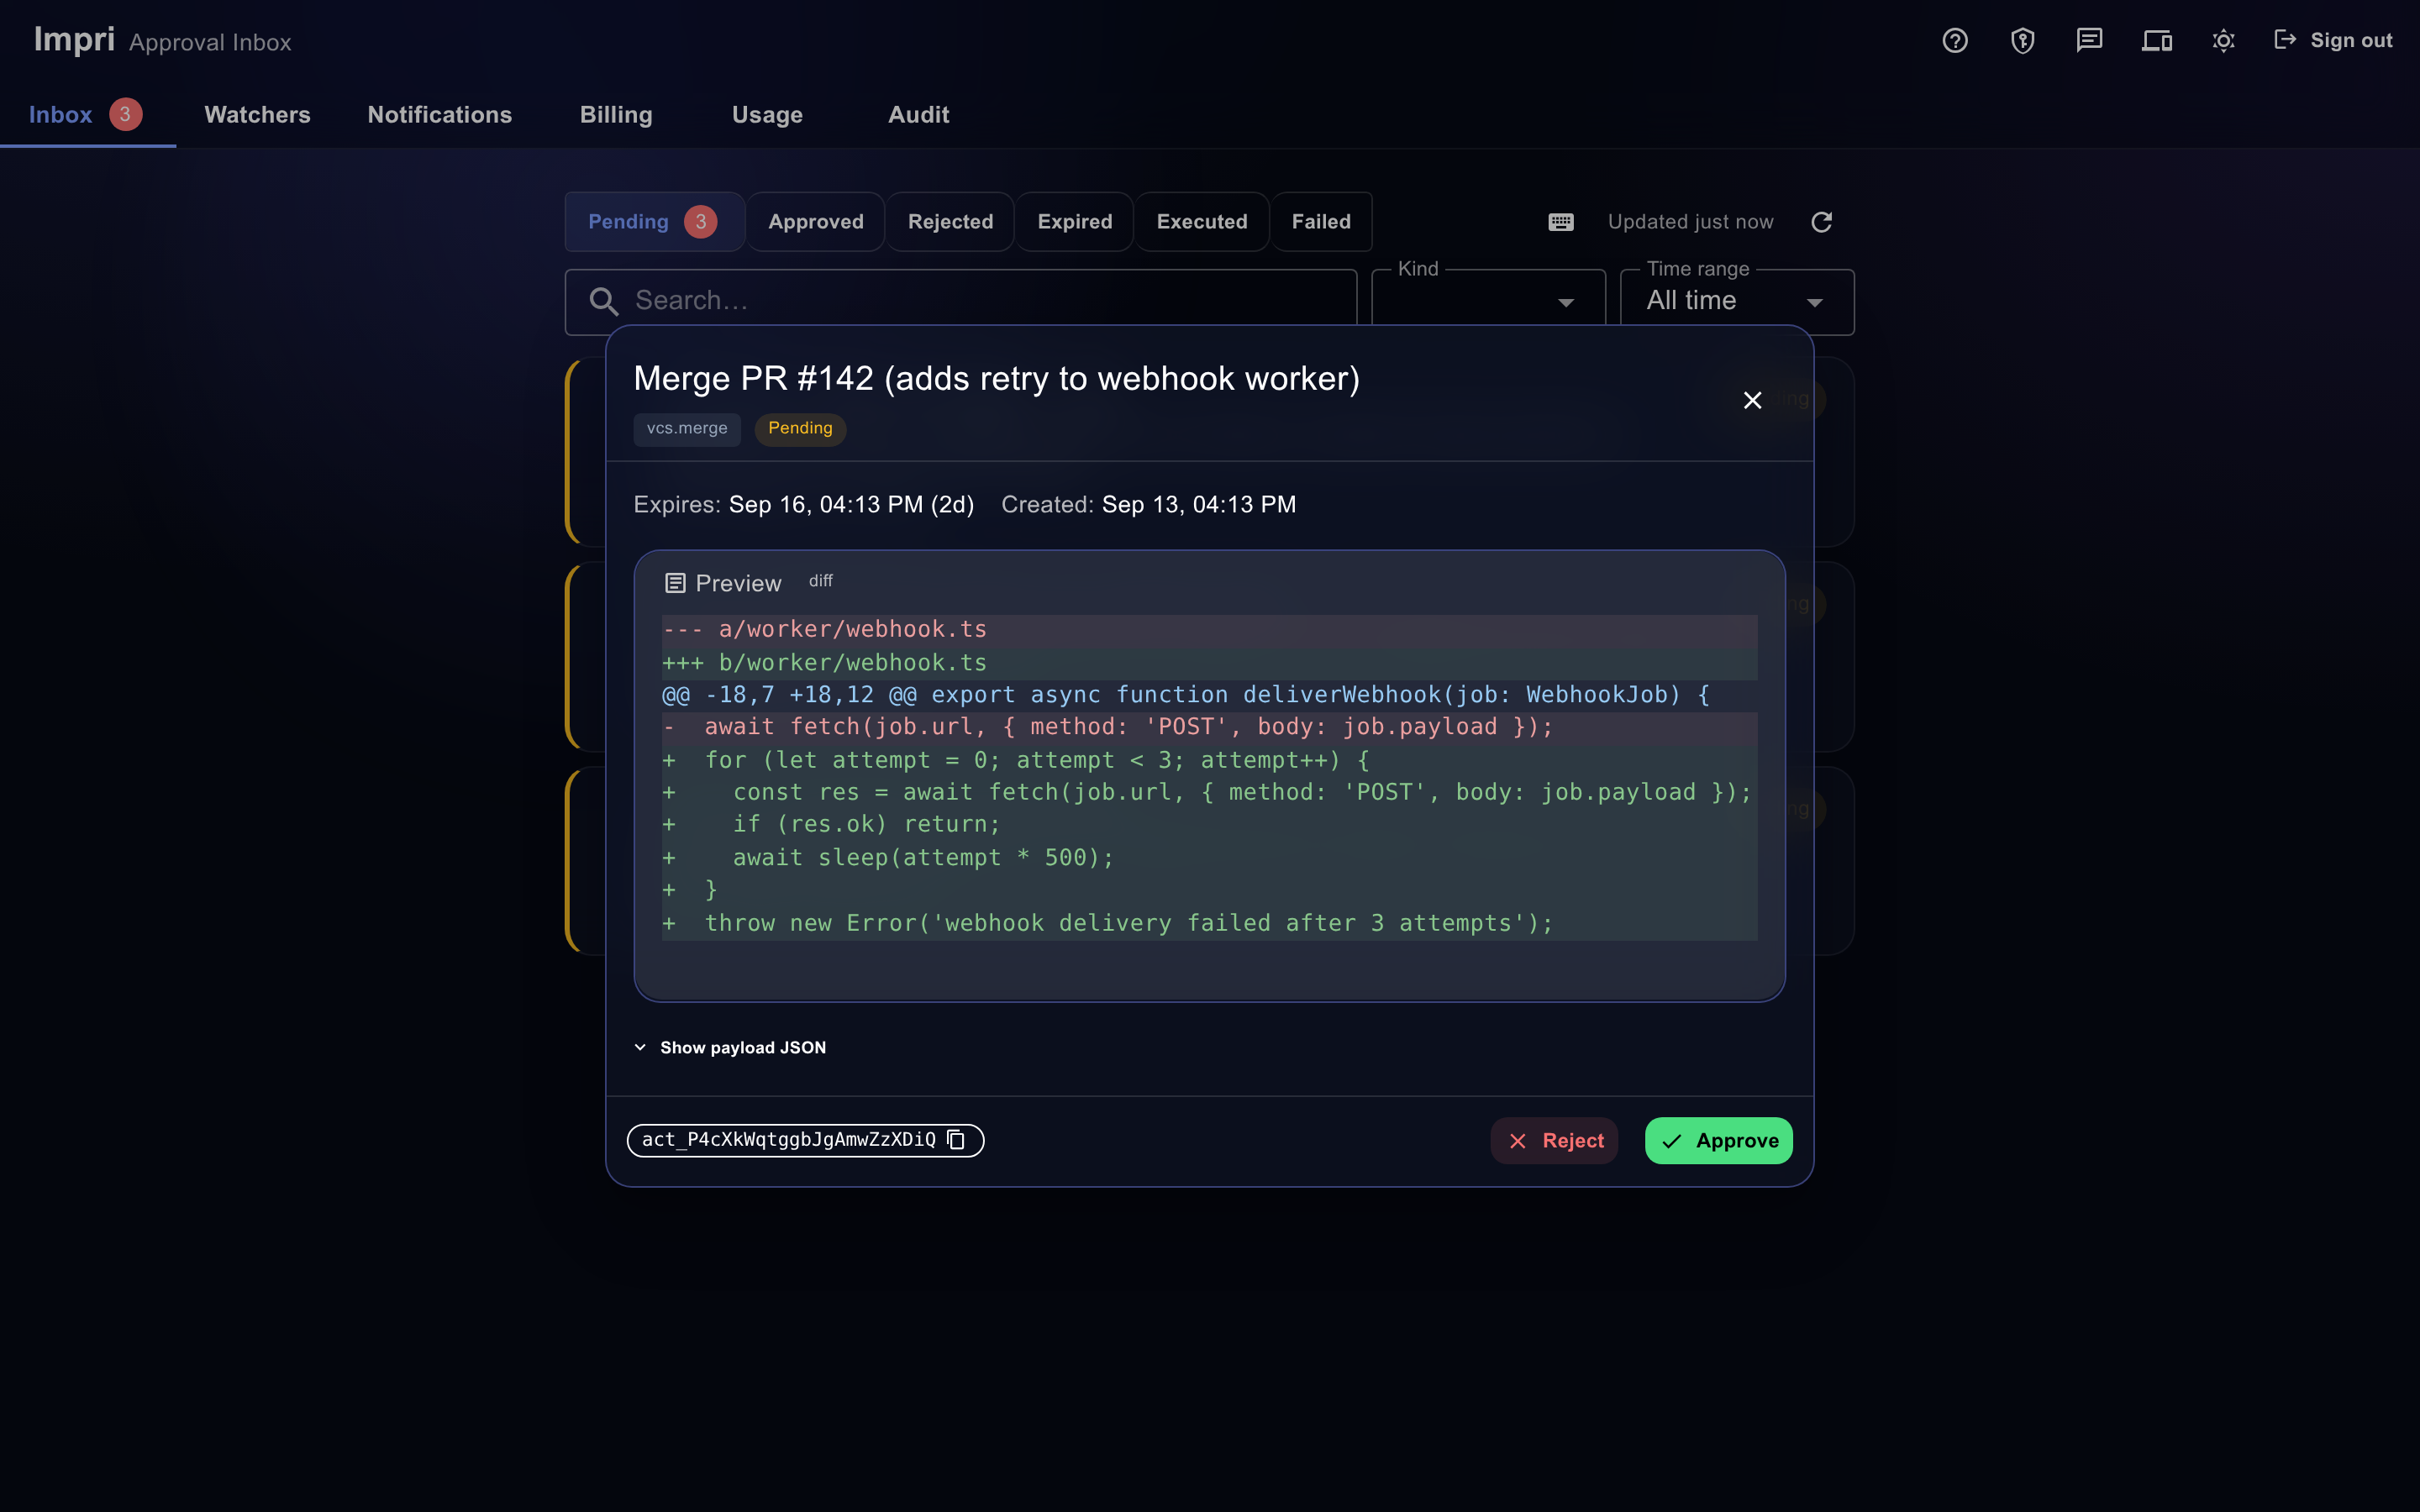Image resolution: width=2420 pixels, height=1512 pixels.
Task: Copy the action ID to clipboard
Action: pyautogui.click(x=956, y=1140)
